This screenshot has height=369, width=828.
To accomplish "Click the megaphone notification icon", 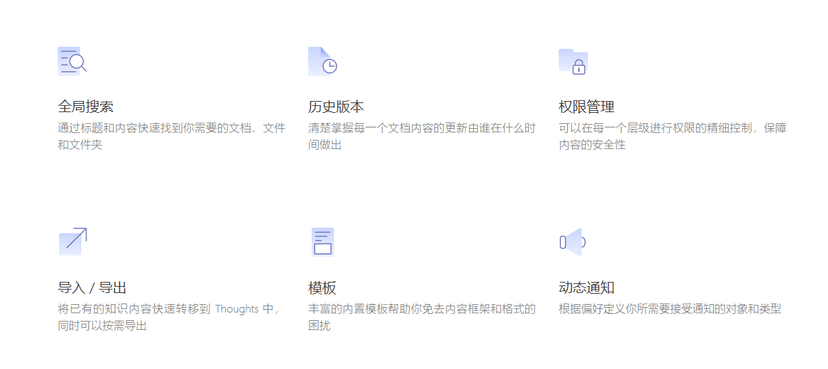I will click(572, 242).
